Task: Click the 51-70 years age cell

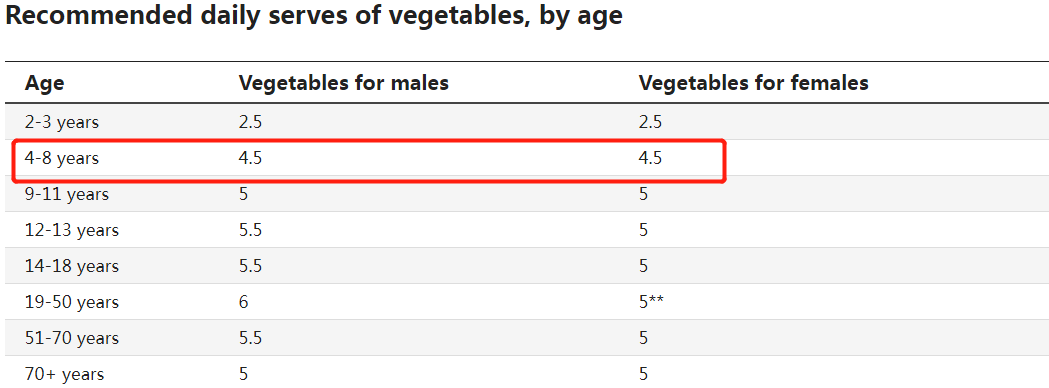Action: click(x=72, y=338)
